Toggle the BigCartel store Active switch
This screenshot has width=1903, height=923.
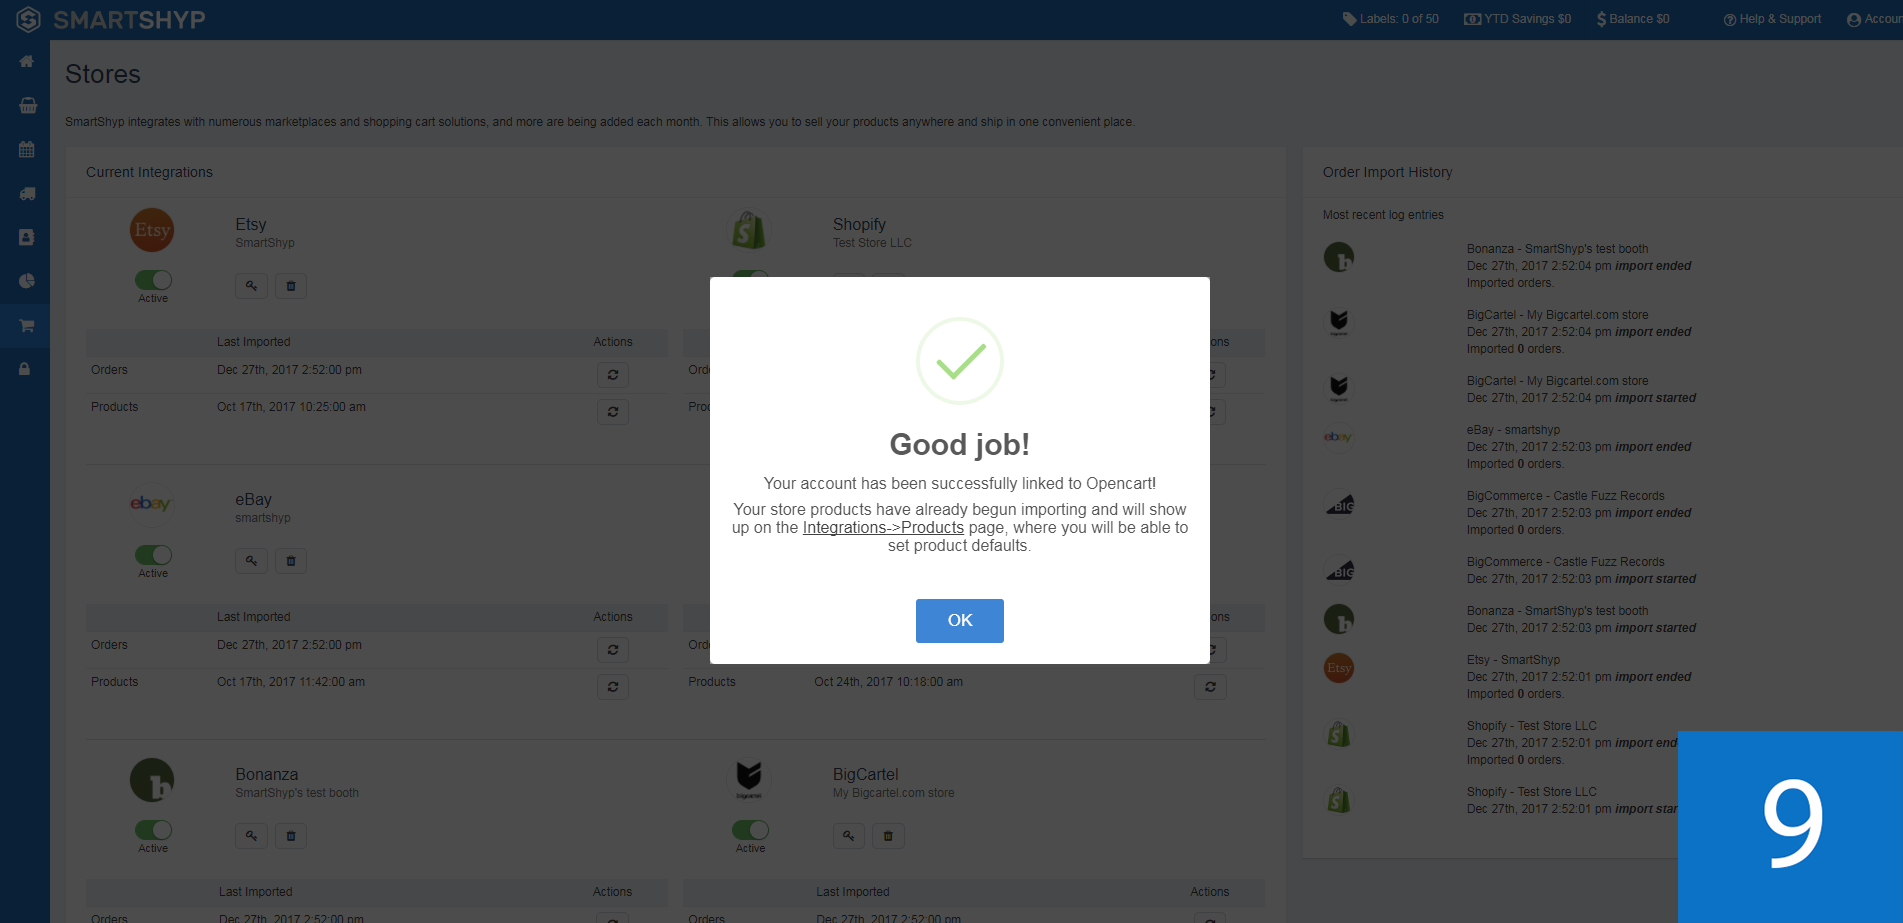pos(750,830)
